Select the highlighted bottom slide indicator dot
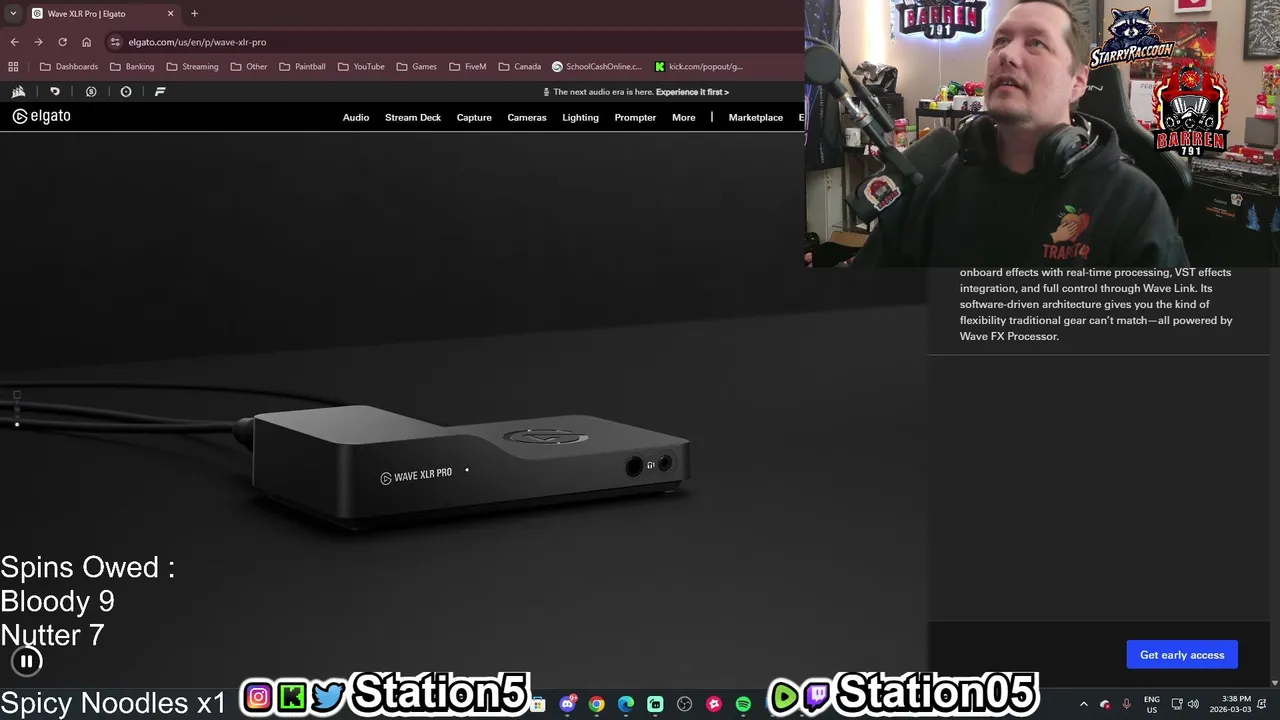This screenshot has height=720, width=1280. pos(17,424)
